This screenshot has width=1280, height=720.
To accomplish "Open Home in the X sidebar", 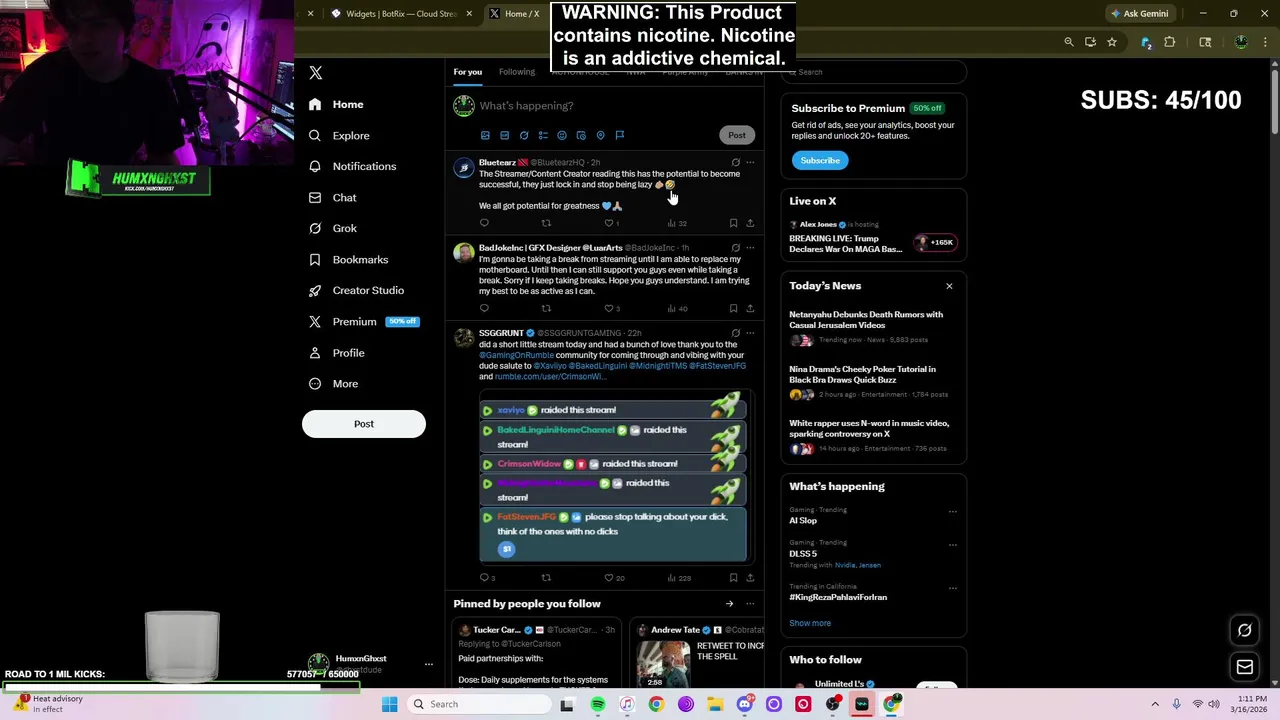I will (336, 104).
